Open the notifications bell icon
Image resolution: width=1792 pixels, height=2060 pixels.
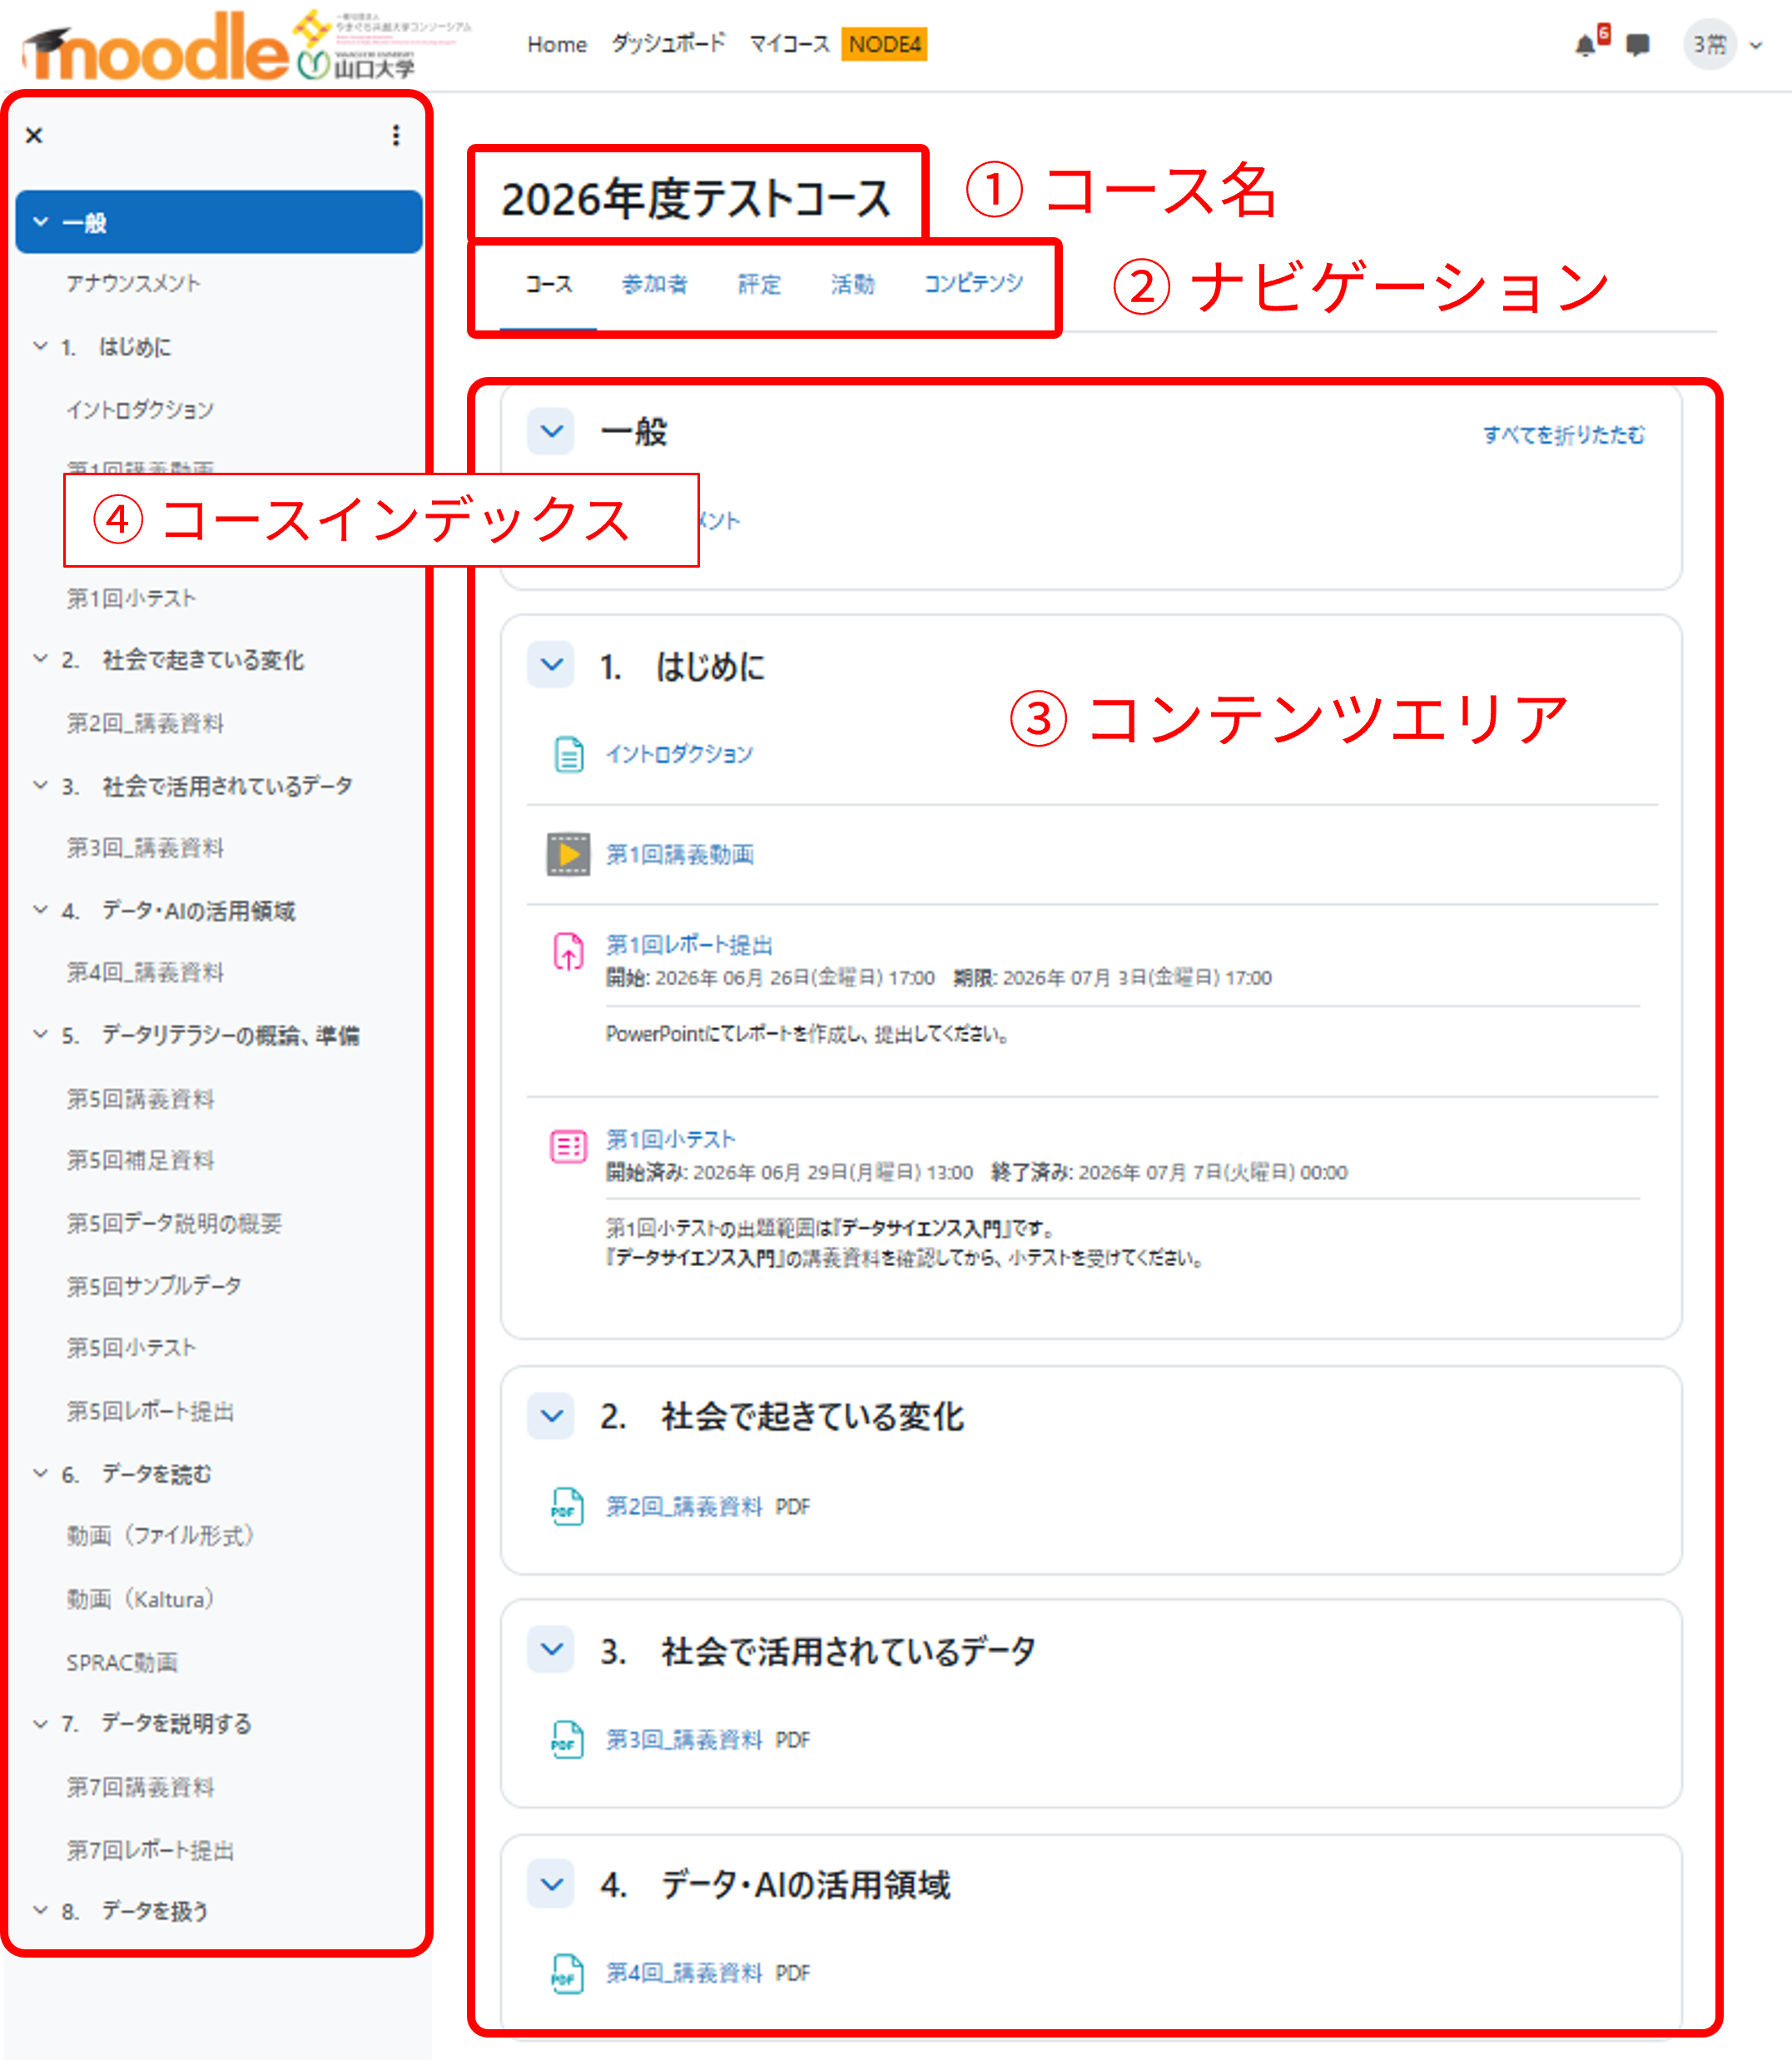tap(1585, 45)
